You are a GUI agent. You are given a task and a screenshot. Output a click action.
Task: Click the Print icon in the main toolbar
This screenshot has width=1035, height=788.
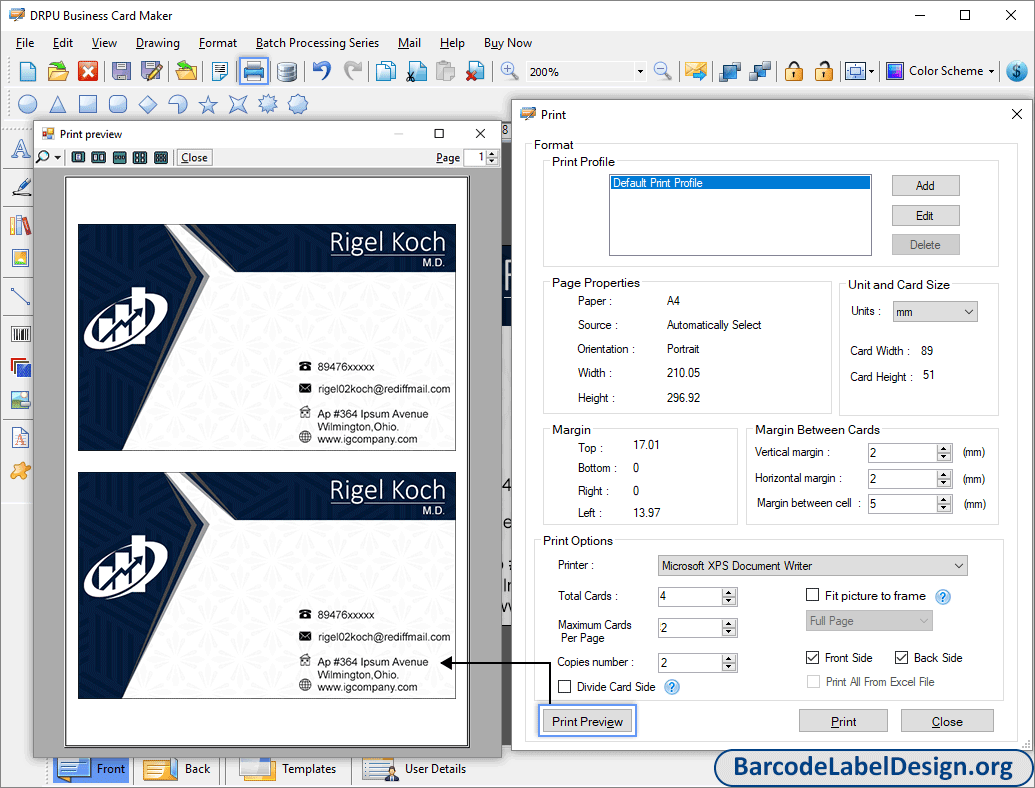253,71
